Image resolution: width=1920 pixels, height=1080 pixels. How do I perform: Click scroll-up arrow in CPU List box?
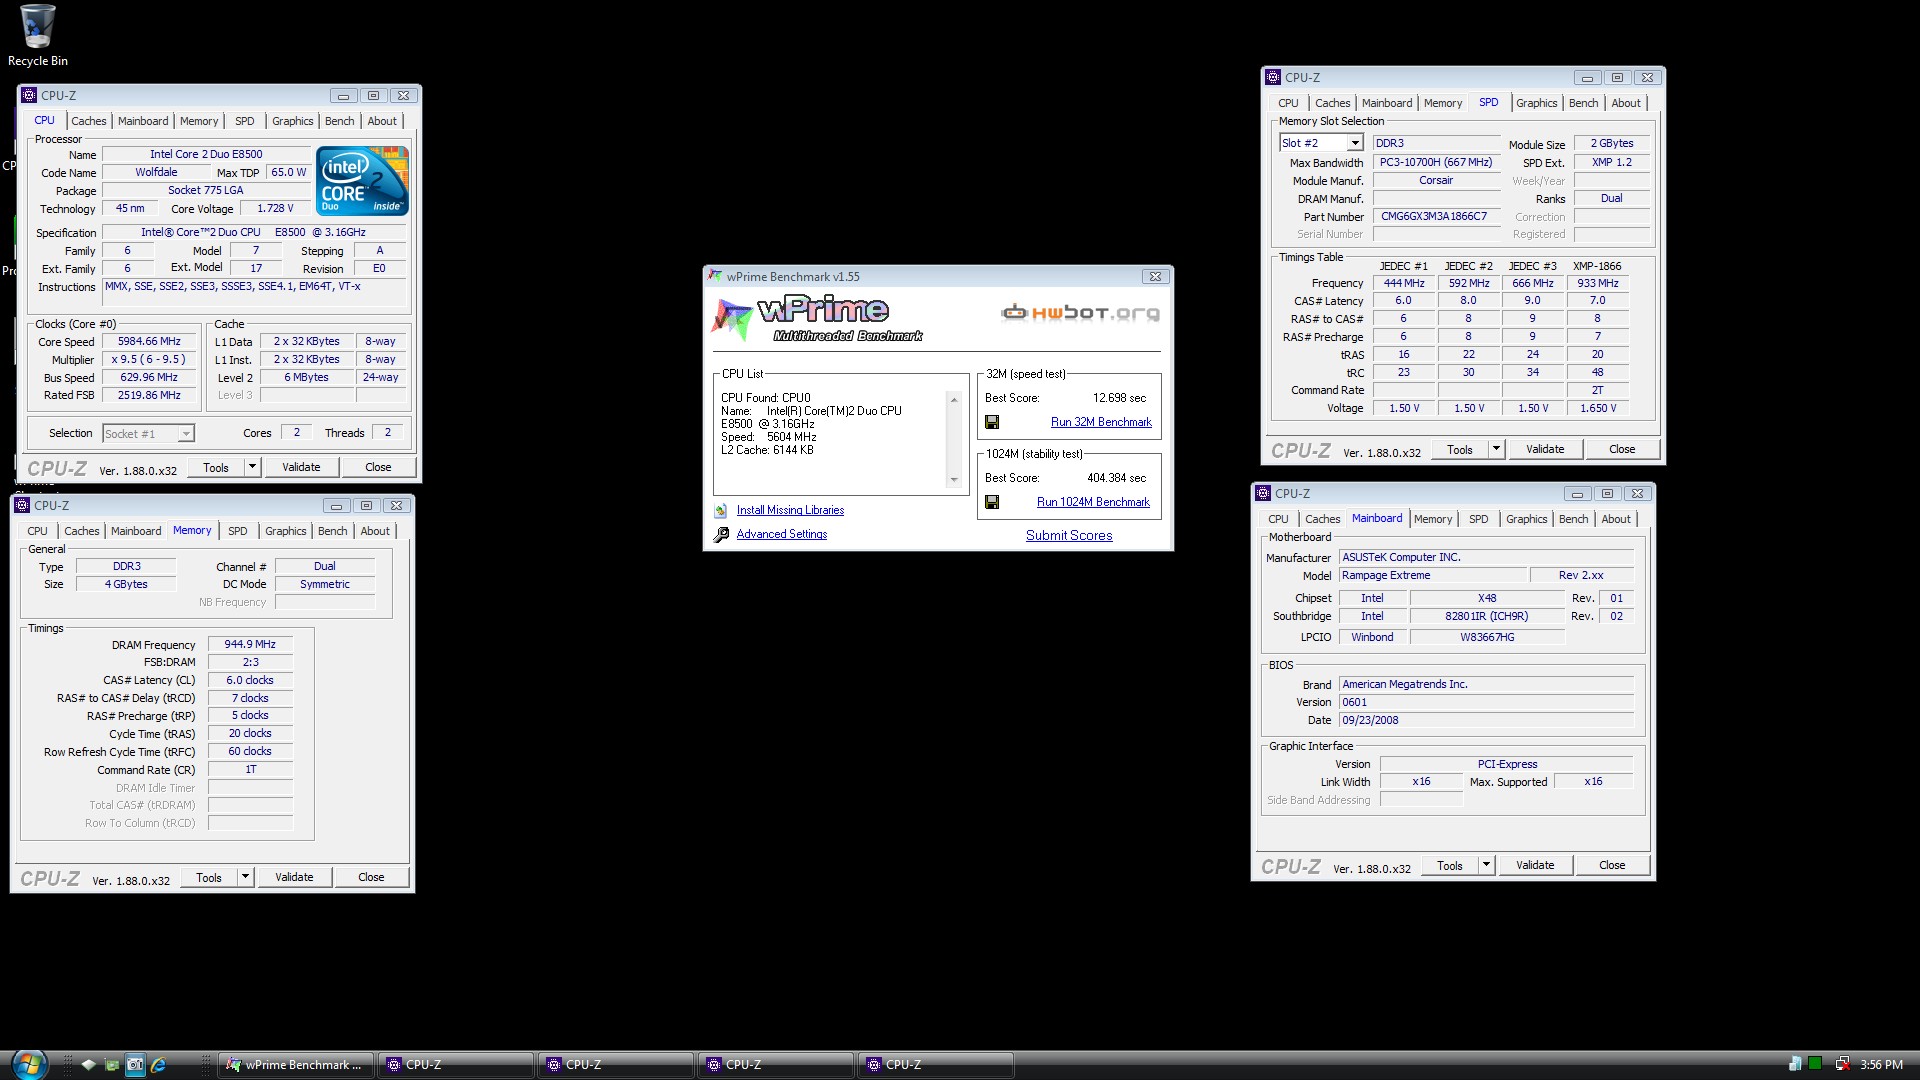click(954, 400)
